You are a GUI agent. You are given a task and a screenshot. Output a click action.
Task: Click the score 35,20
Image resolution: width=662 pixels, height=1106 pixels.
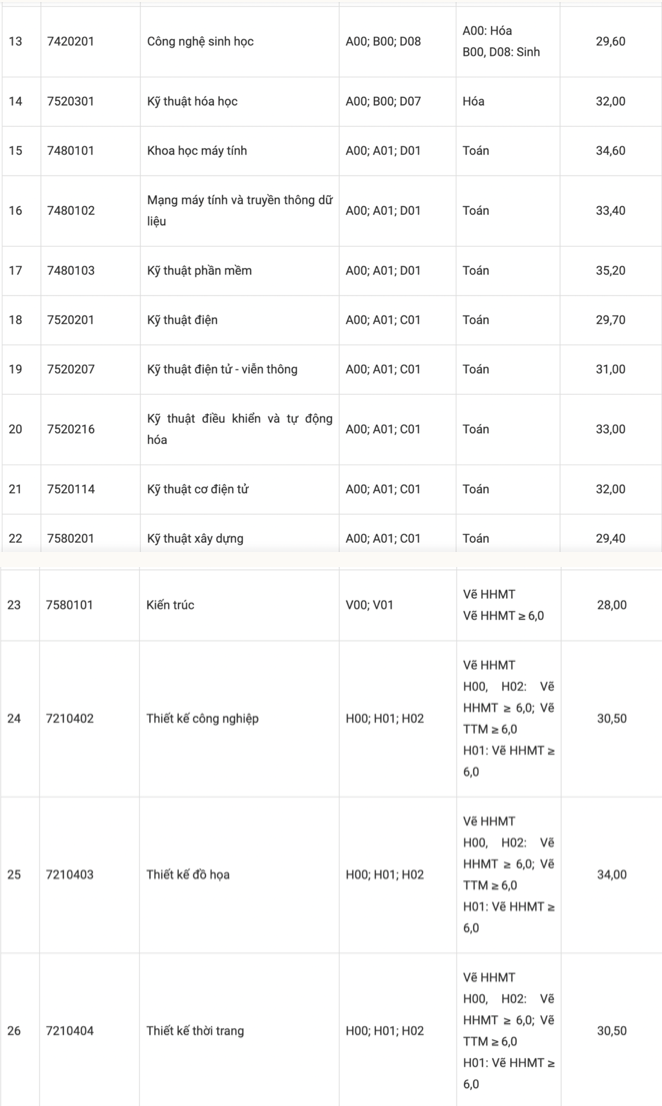610,271
